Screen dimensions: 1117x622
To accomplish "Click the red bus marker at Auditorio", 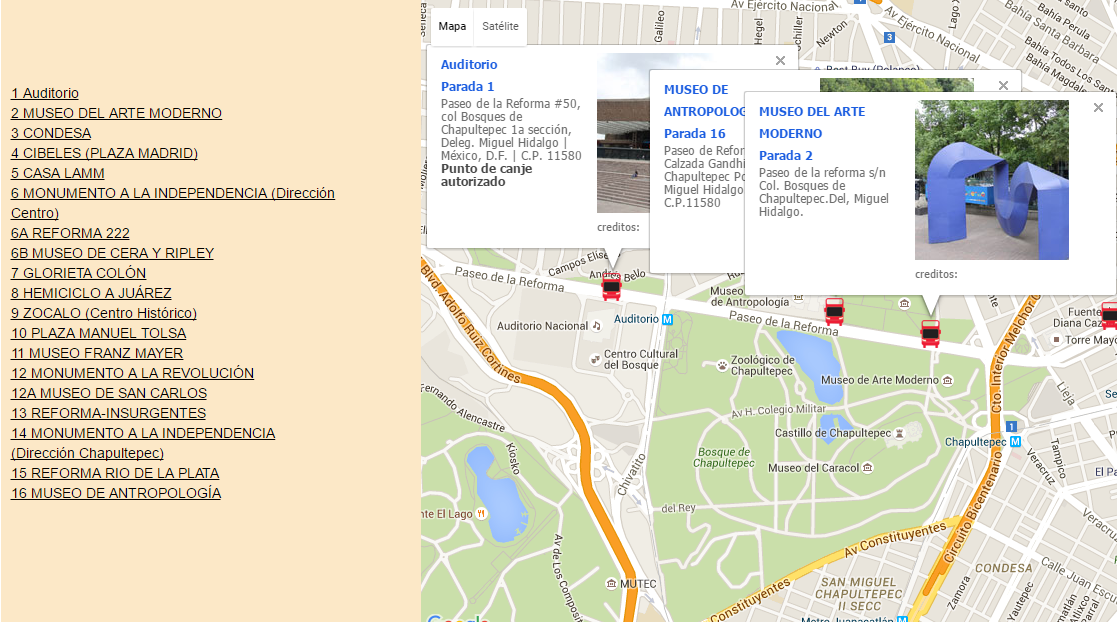I will pos(611,287).
